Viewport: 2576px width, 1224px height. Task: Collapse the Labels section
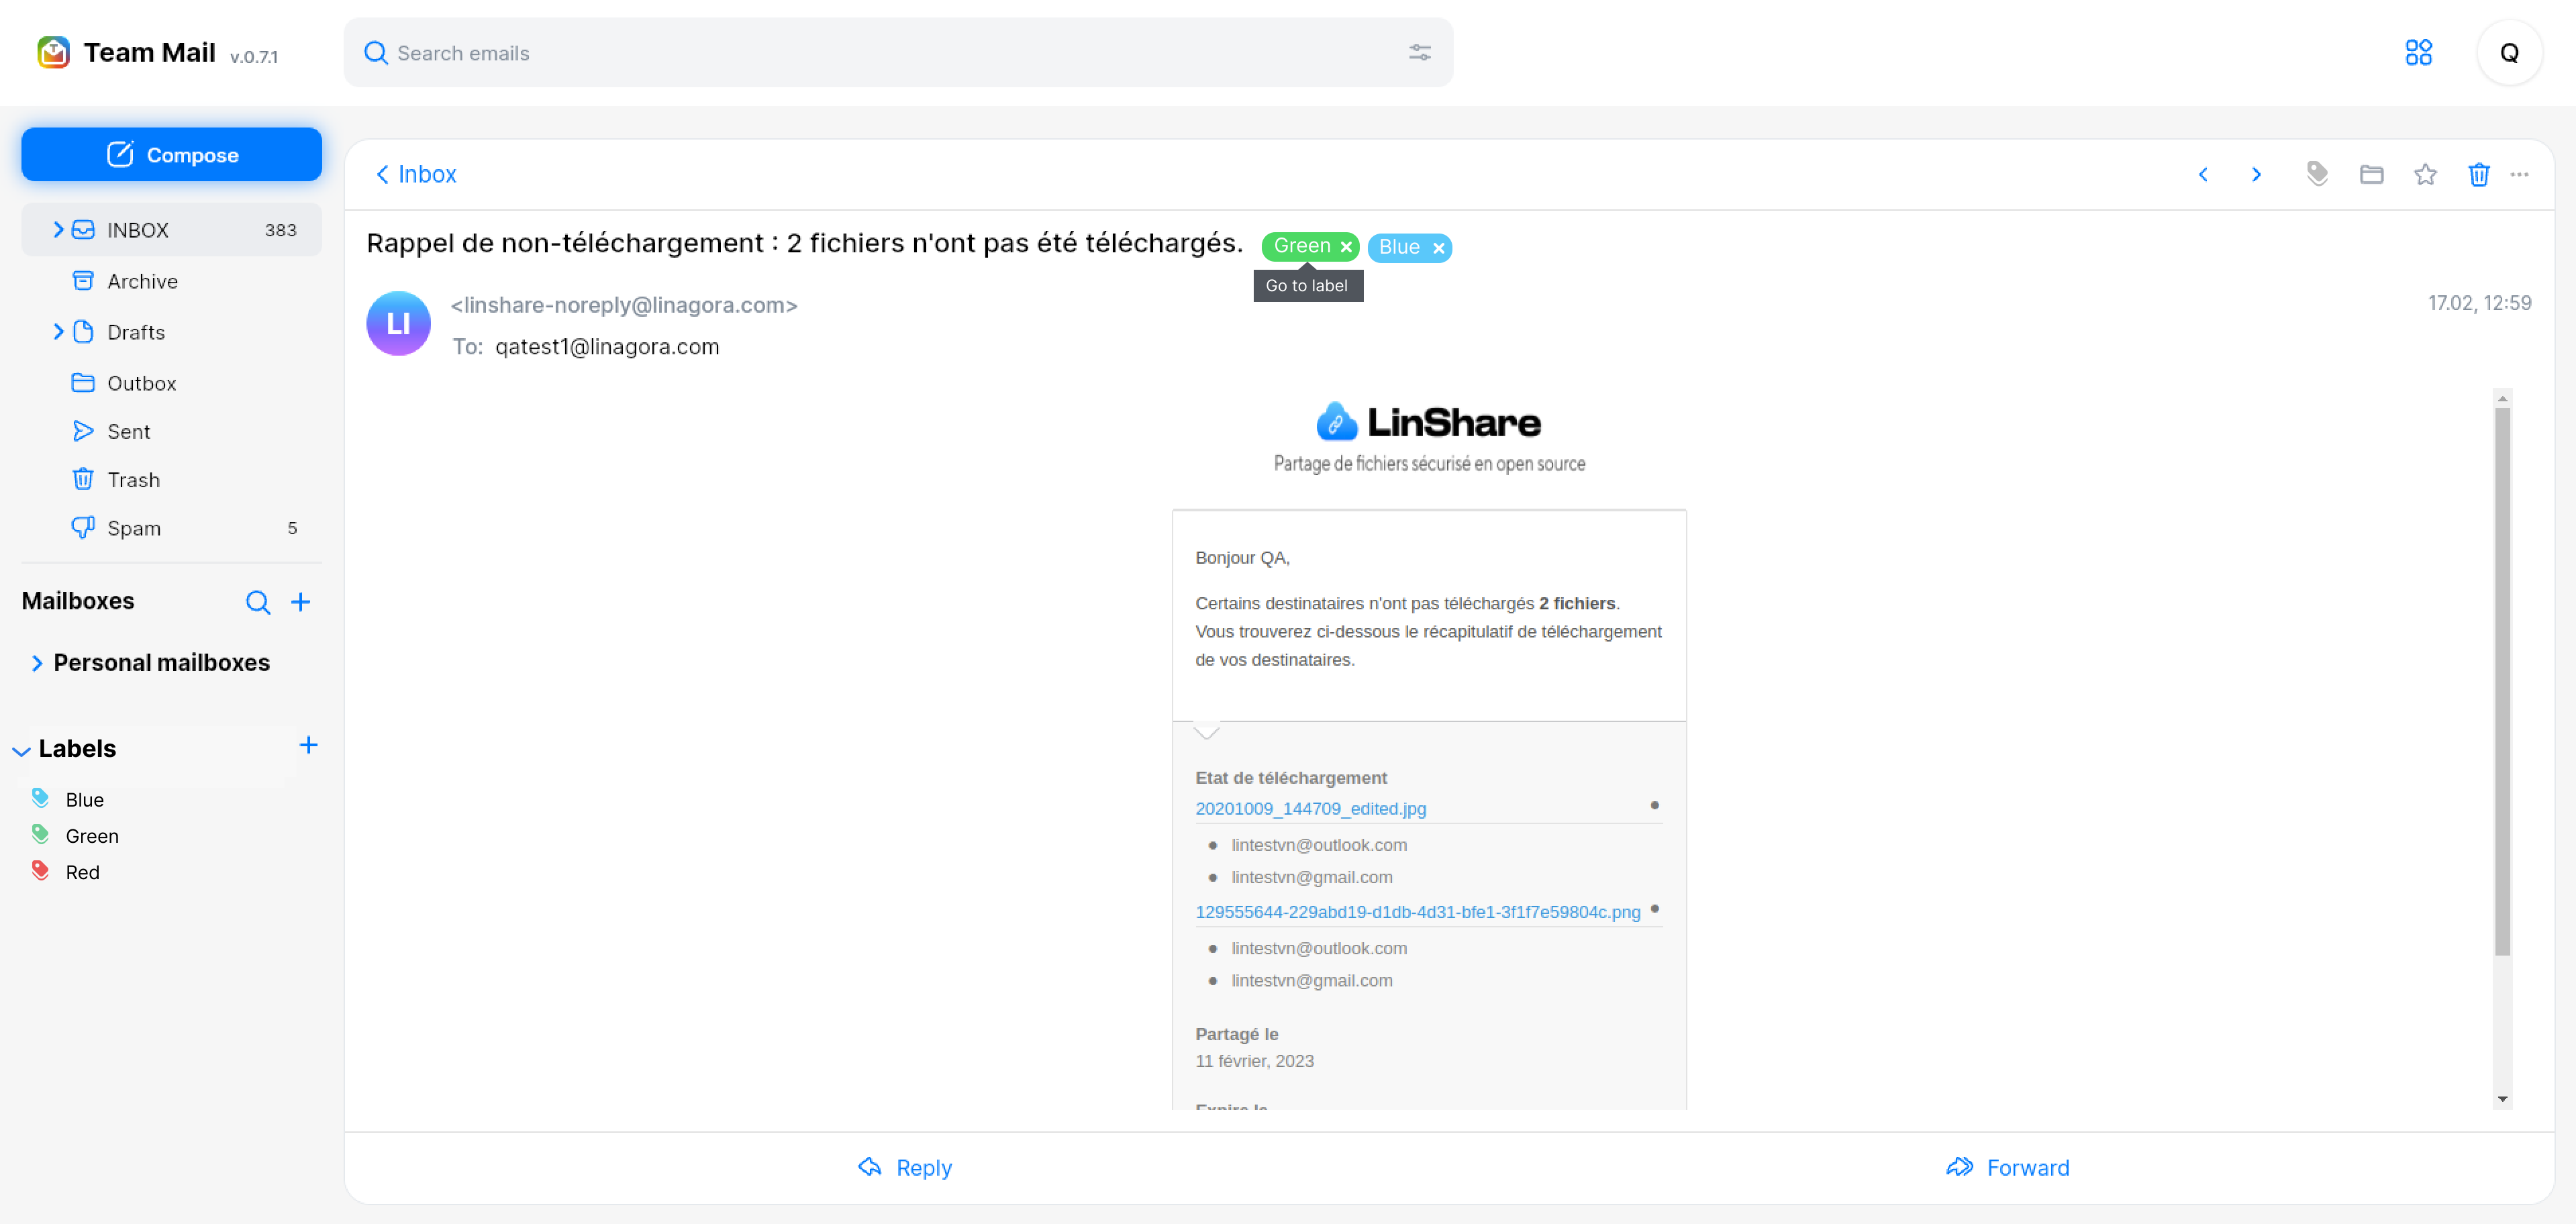point(21,751)
